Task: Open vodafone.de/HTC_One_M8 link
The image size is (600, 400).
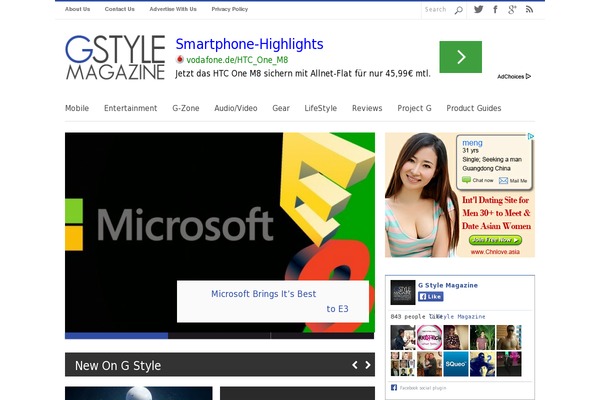Action: tap(237, 60)
